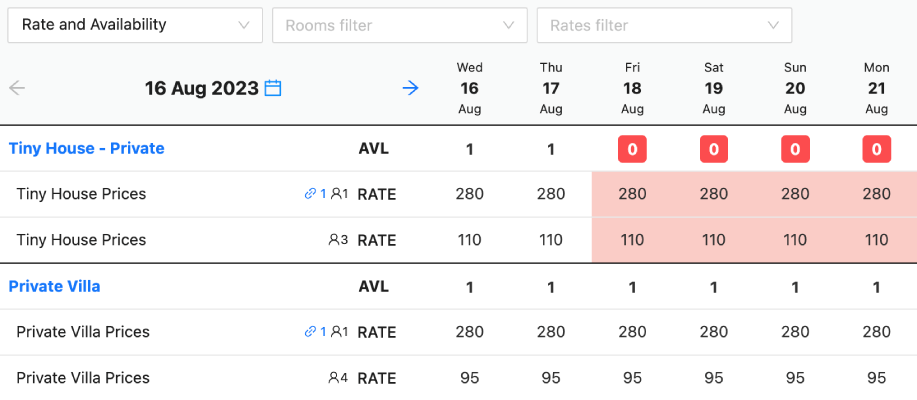Click red 0 availability on Mon 21 Aug
This screenshot has height=400, width=917.
pyautogui.click(x=876, y=149)
